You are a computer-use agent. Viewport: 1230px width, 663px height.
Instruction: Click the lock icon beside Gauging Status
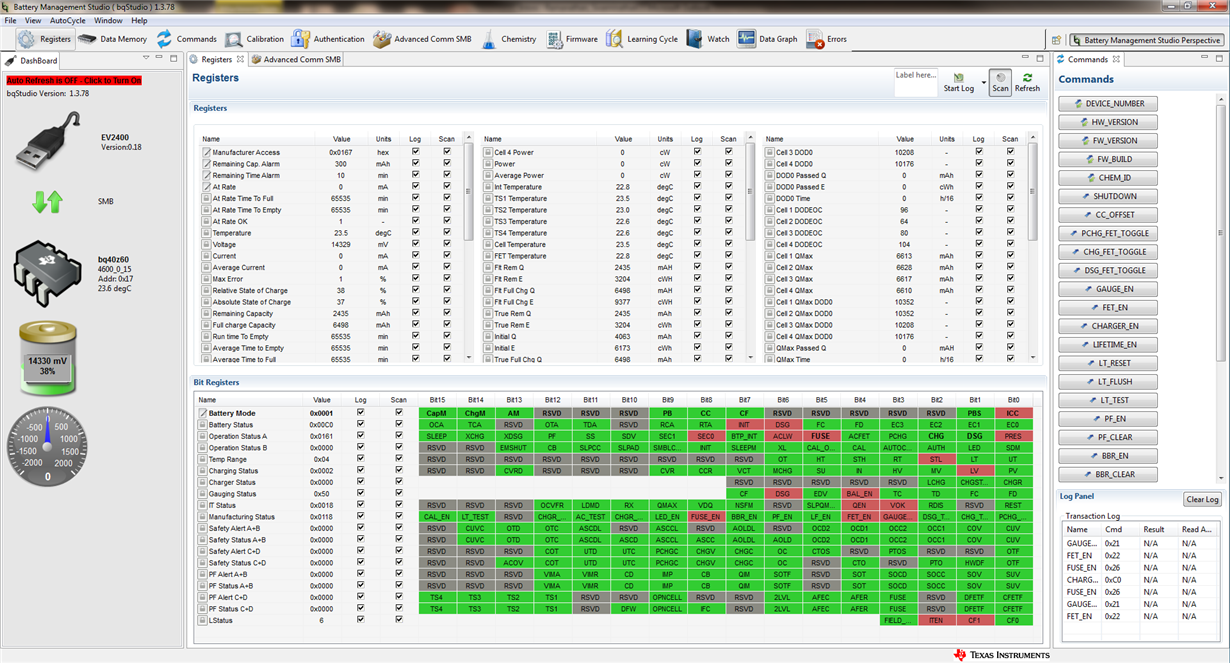[203, 494]
